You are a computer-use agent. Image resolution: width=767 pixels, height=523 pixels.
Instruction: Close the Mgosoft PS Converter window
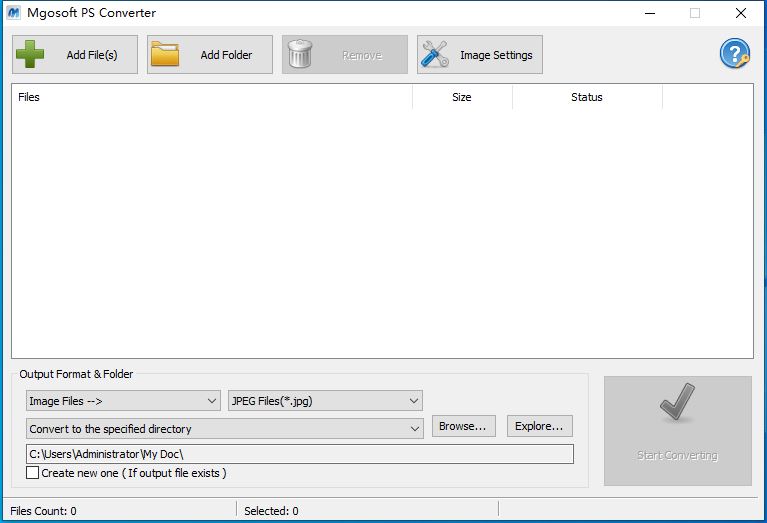(x=741, y=13)
